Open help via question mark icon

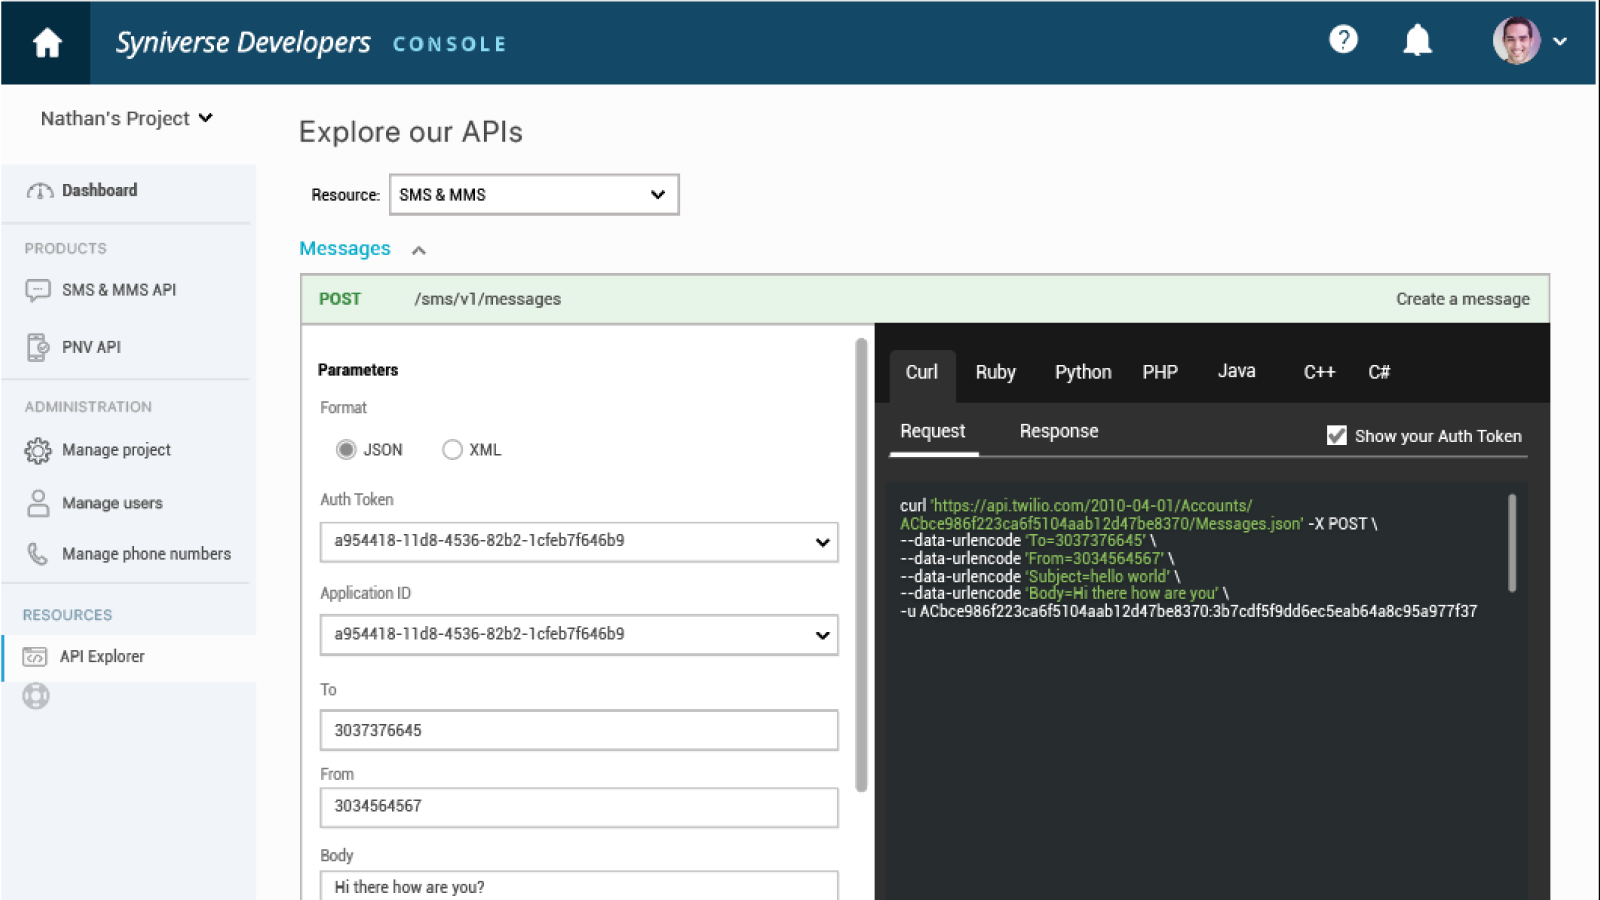click(1343, 40)
